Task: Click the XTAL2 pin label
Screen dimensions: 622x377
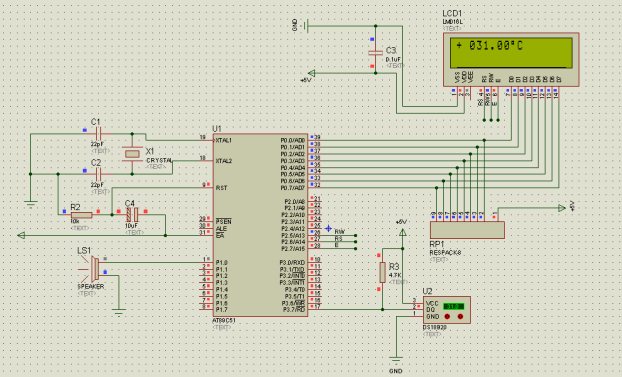Action: (223, 161)
